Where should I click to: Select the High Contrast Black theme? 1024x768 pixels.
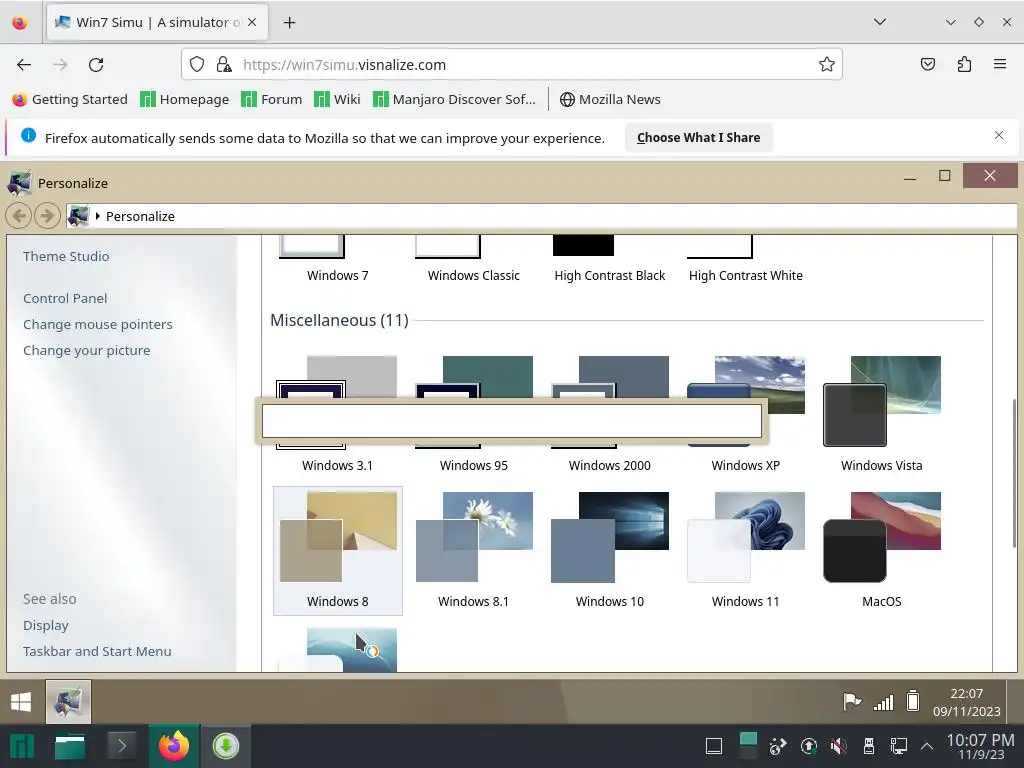(609, 260)
